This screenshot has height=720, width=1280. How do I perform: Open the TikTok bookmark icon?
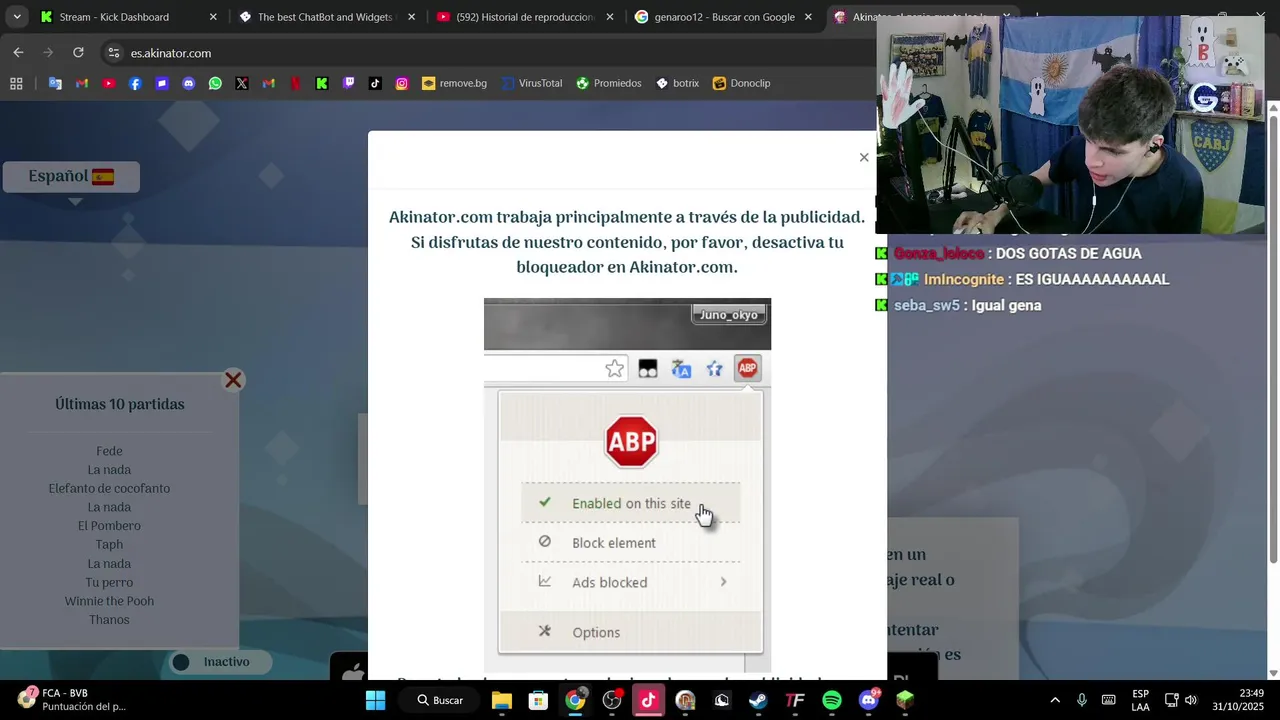coord(375,83)
